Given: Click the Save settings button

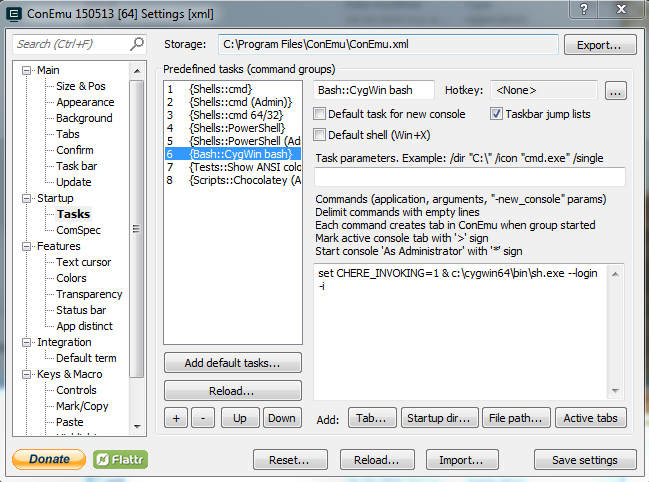Looking at the screenshot, I should tap(585, 460).
